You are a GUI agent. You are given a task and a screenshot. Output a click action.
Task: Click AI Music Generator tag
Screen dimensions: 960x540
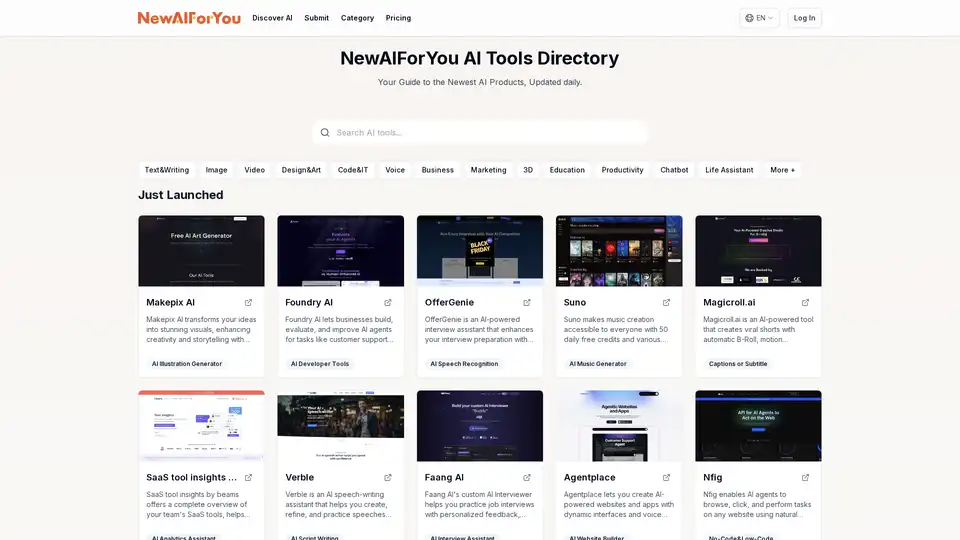(598, 364)
